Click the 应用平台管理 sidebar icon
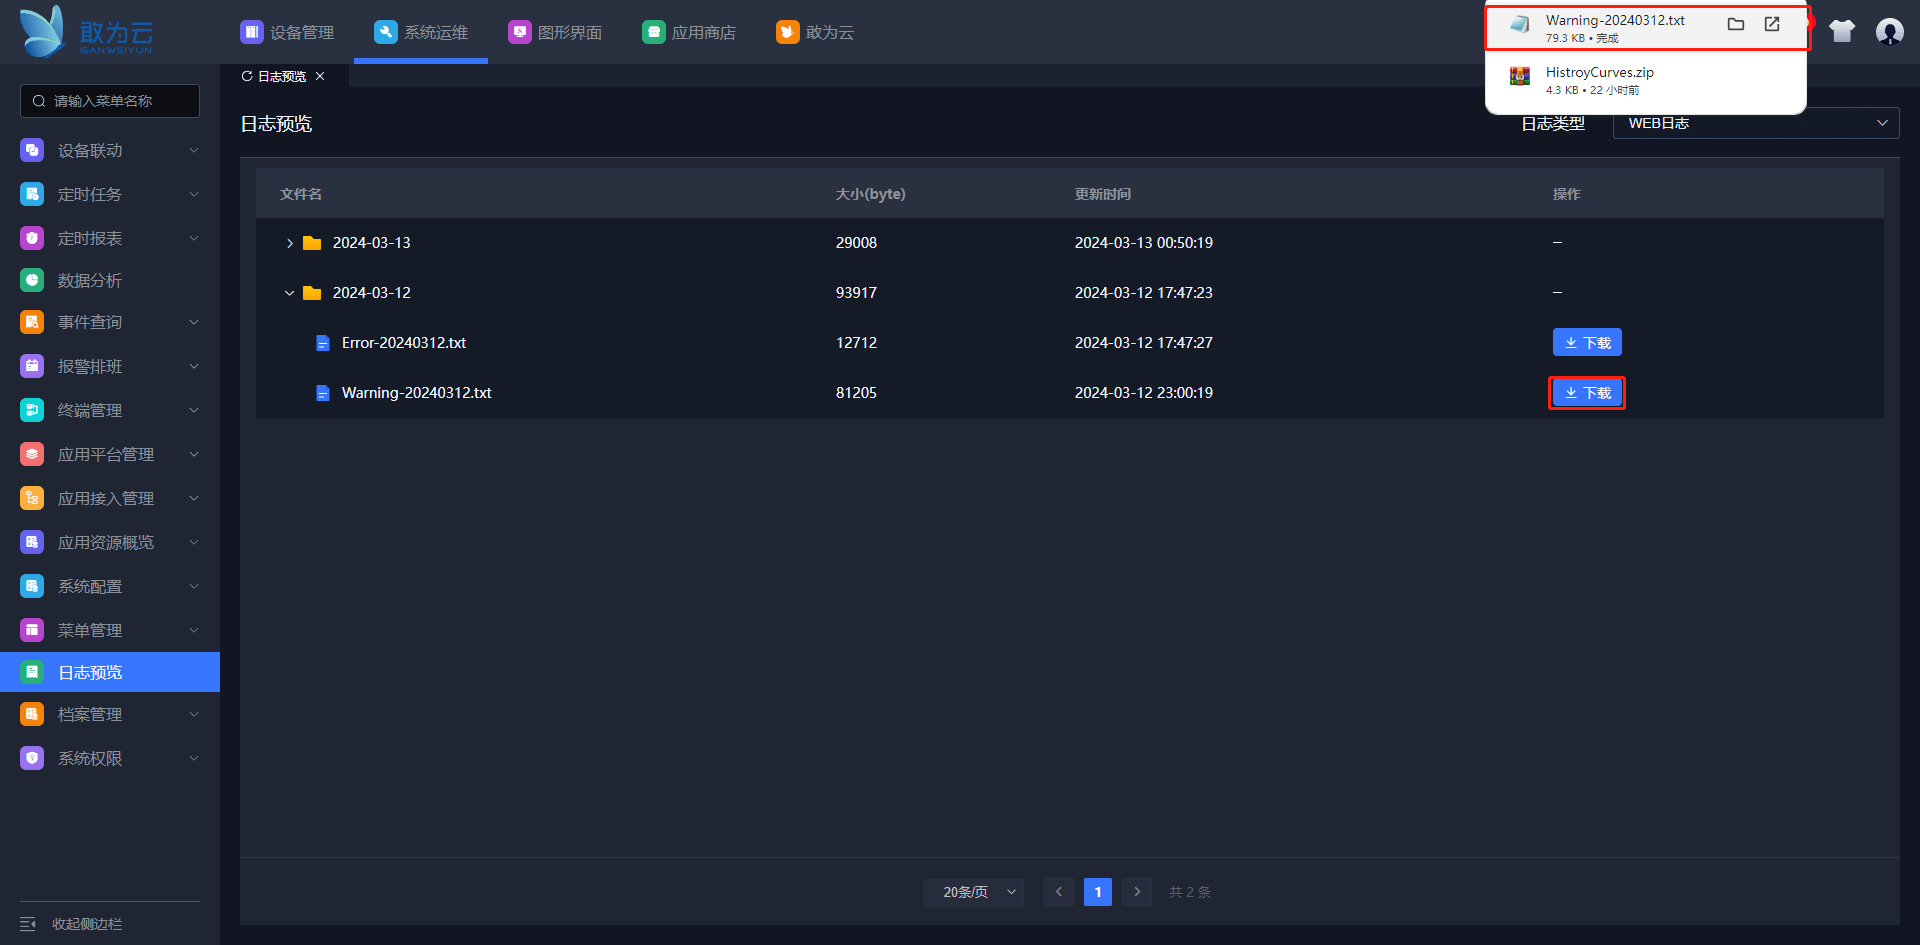 point(32,454)
